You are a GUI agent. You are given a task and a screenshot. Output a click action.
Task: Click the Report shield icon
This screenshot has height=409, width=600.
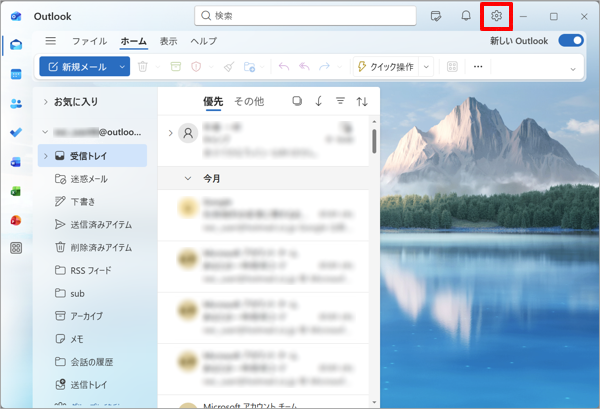point(196,67)
